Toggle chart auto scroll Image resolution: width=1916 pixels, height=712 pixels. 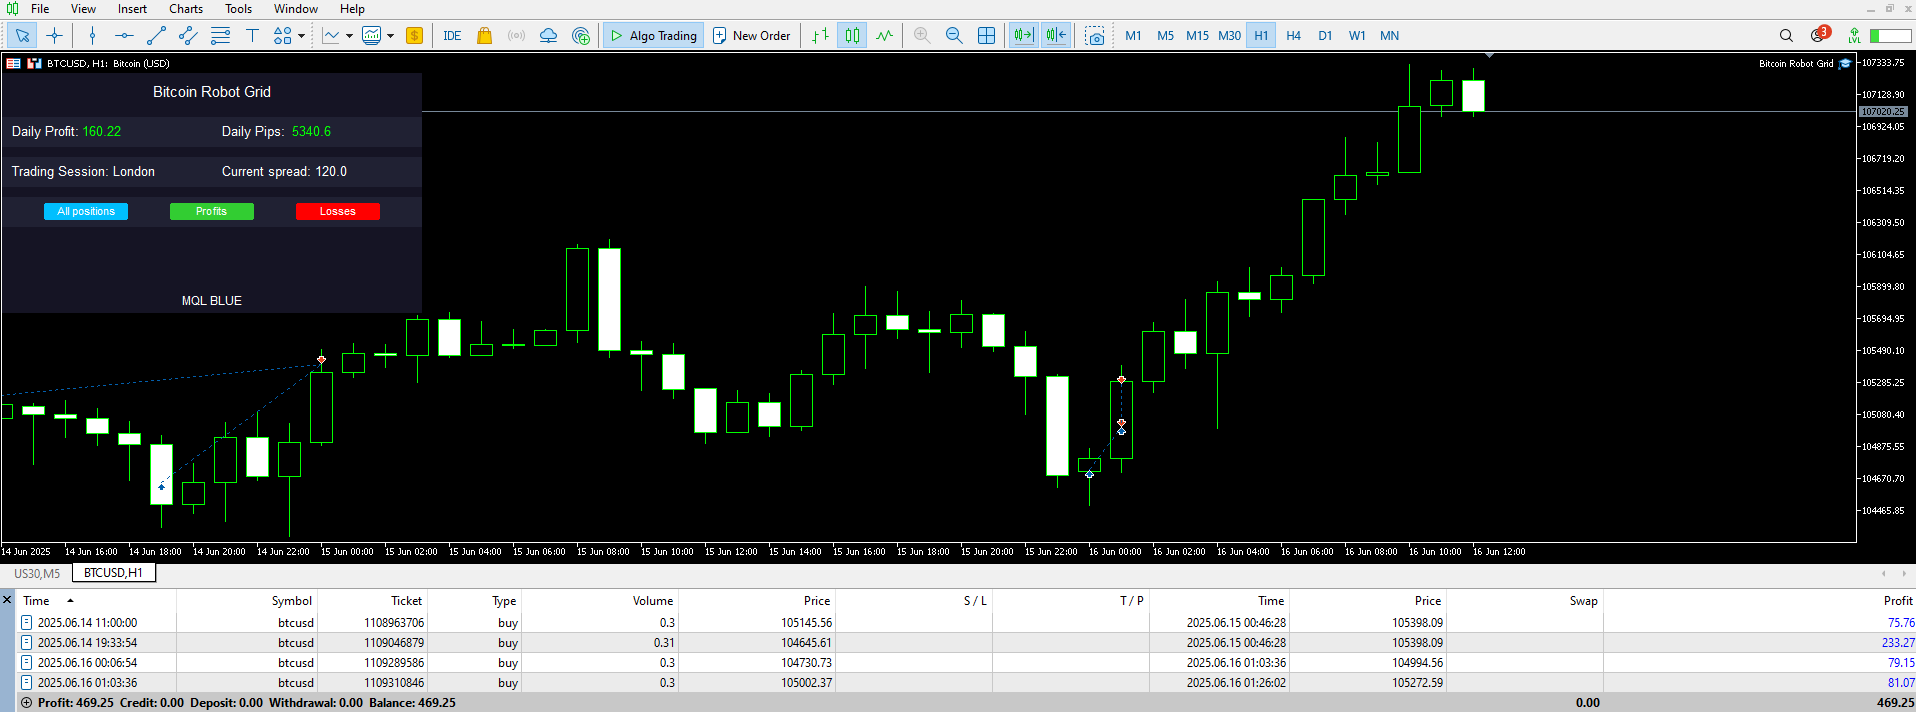pyautogui.click(x=1023, y=36)
